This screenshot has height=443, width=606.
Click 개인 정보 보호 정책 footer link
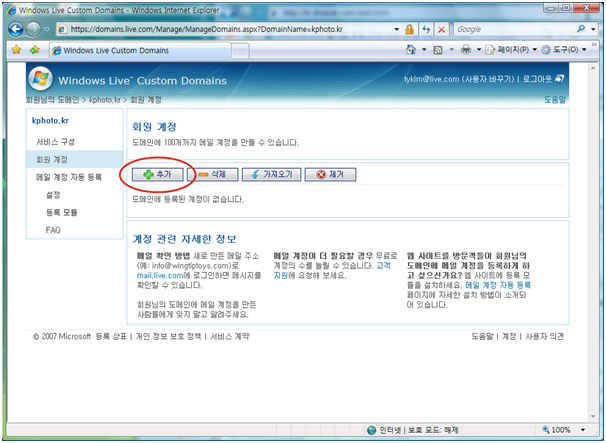[169, 336]
